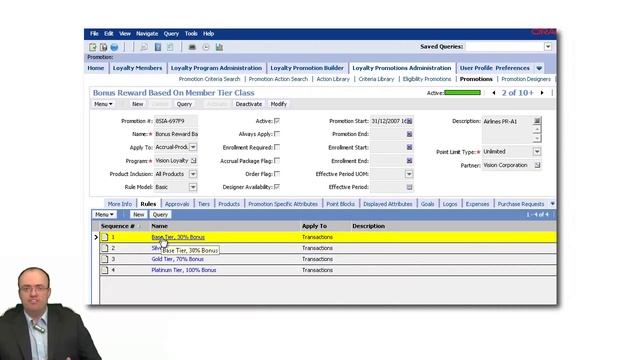
Task: Click row 4 document icon
Action: click(x=105, y=270)
